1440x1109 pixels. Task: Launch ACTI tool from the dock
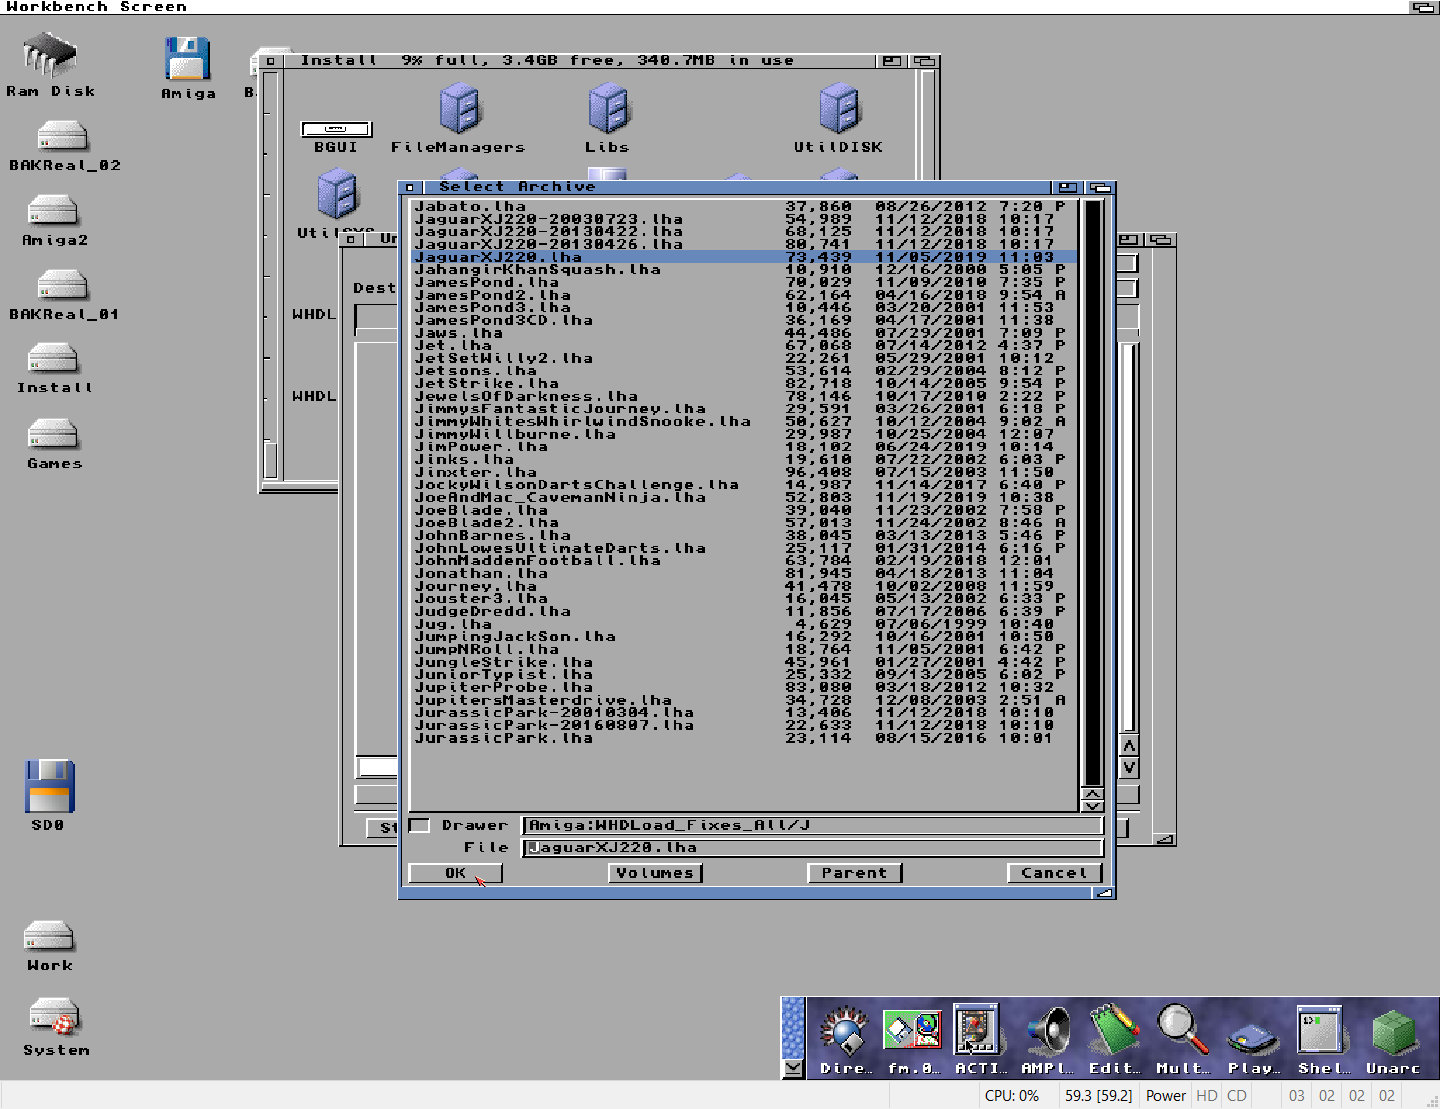pyautogui.click(x=977, y=1029)
